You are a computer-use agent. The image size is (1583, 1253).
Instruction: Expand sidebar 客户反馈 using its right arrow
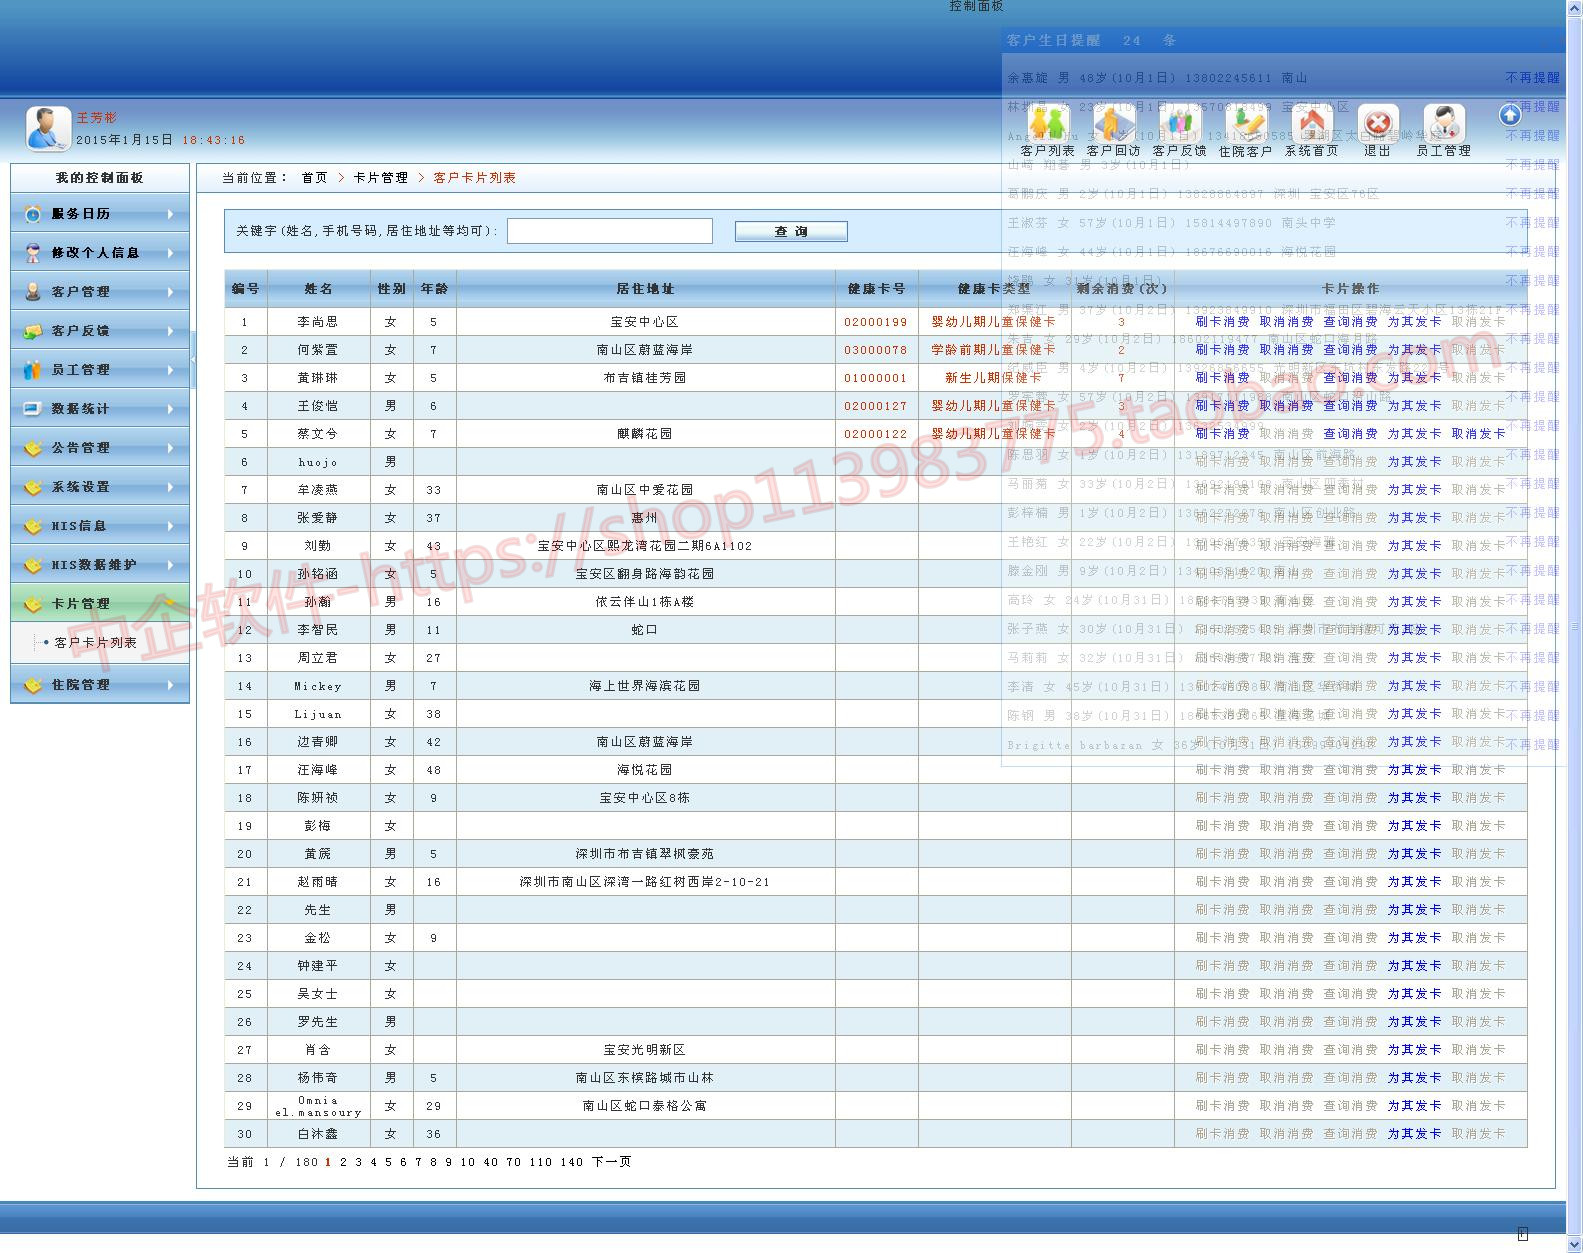[x=171, y=331]
